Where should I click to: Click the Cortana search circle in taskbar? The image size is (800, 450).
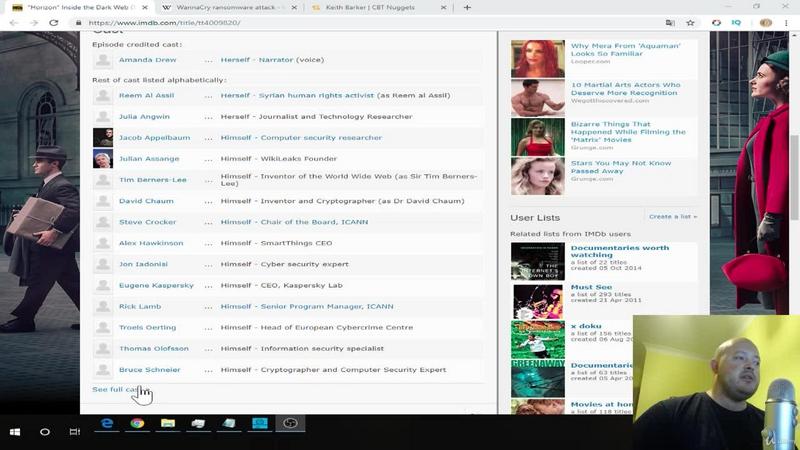click(45, 432)
